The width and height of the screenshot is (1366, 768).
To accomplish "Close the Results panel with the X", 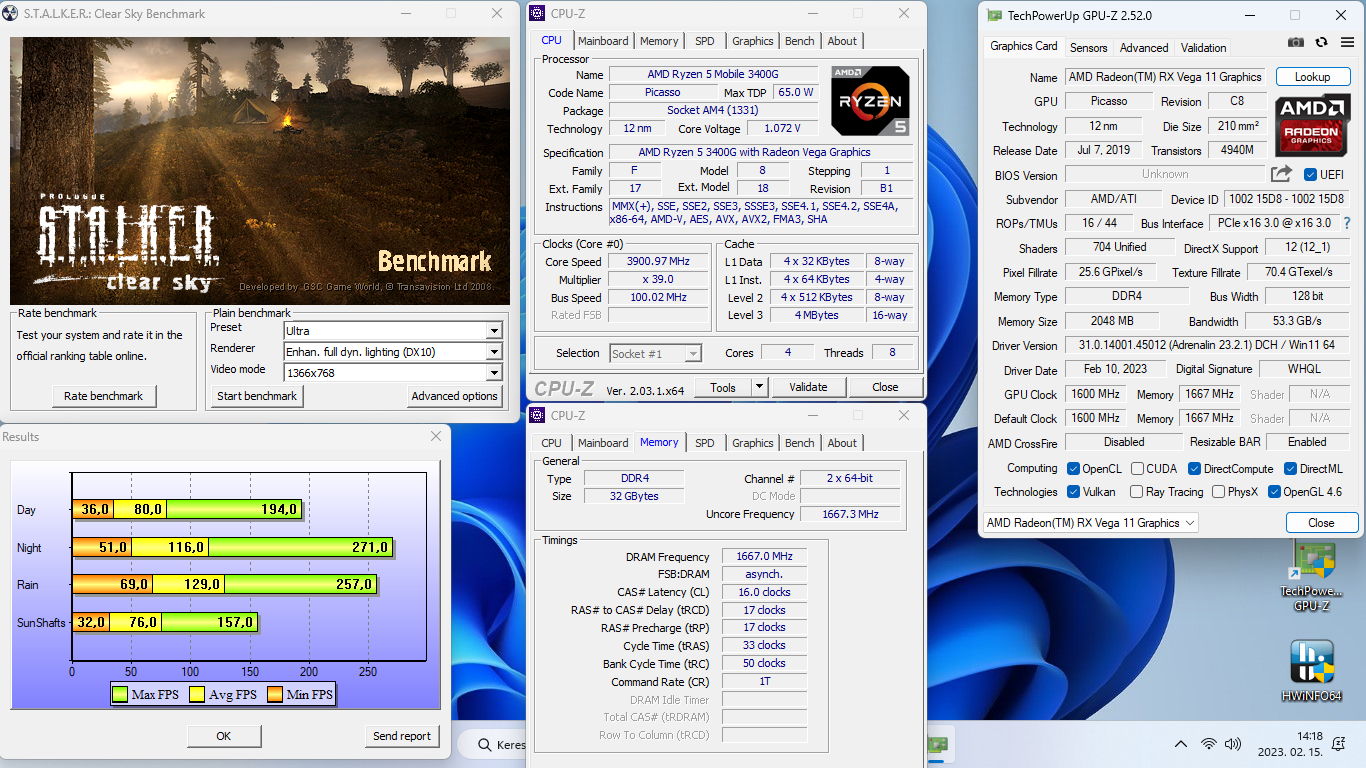I will [436, 436].
